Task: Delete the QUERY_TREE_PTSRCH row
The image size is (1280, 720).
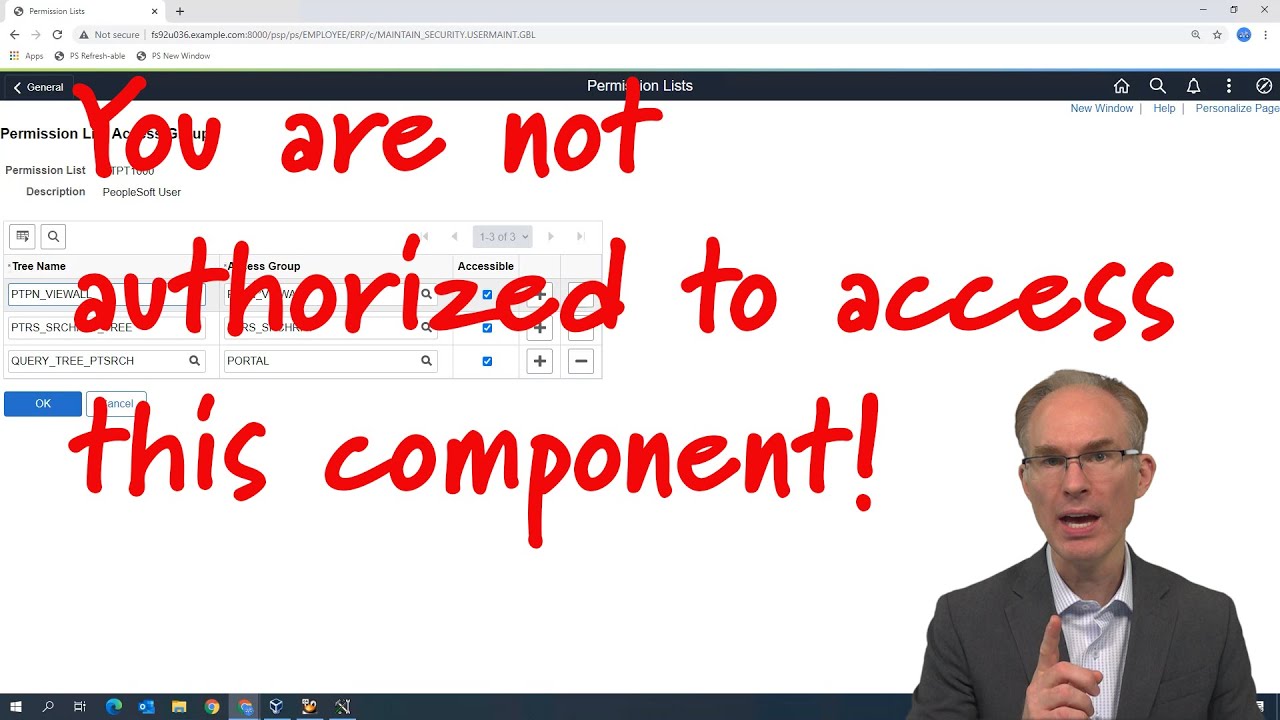Action: [581, 361]
